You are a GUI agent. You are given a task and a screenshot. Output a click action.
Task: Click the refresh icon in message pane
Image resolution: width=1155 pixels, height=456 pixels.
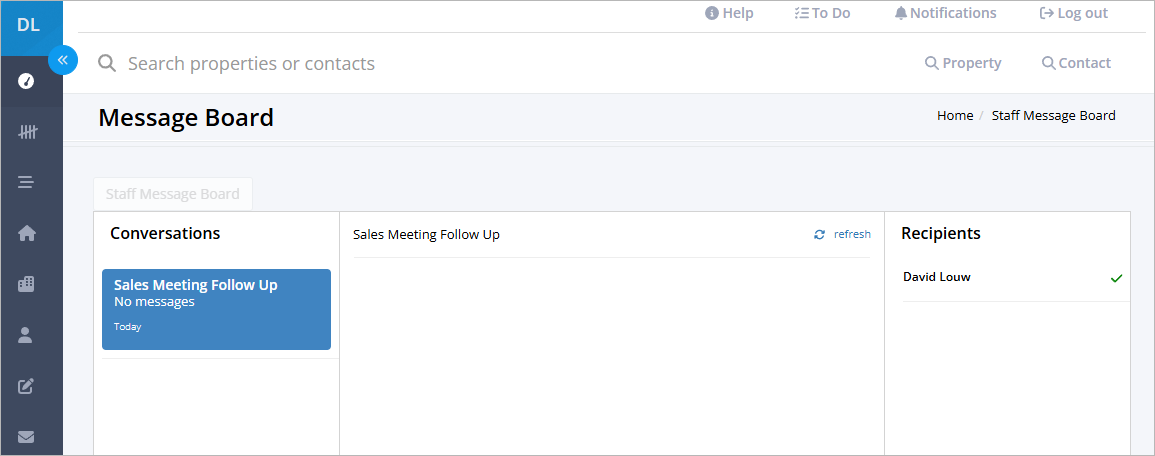tap(819, 234)
